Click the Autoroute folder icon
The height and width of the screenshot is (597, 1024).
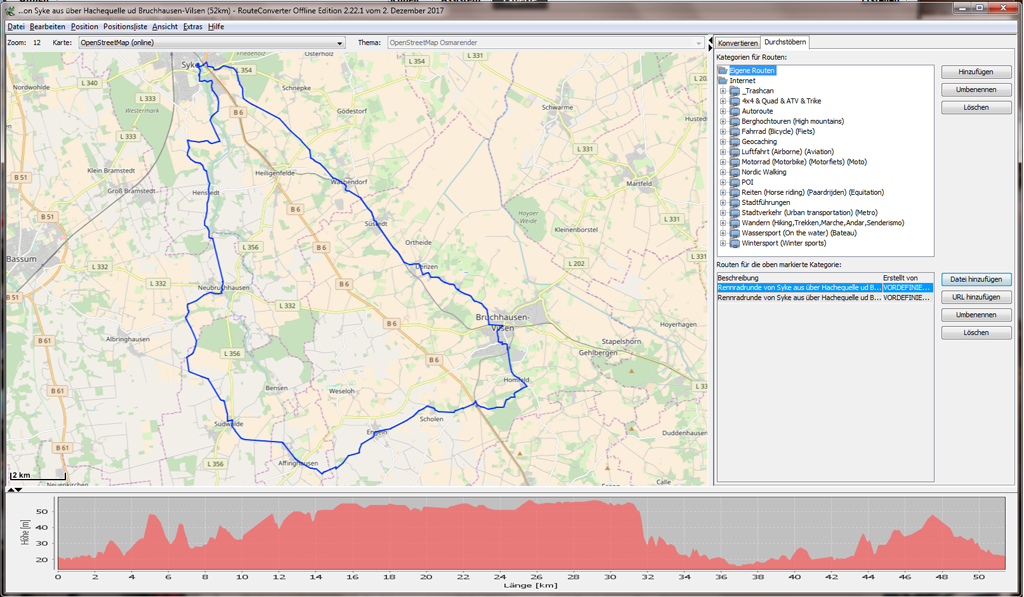coord(735,111)
